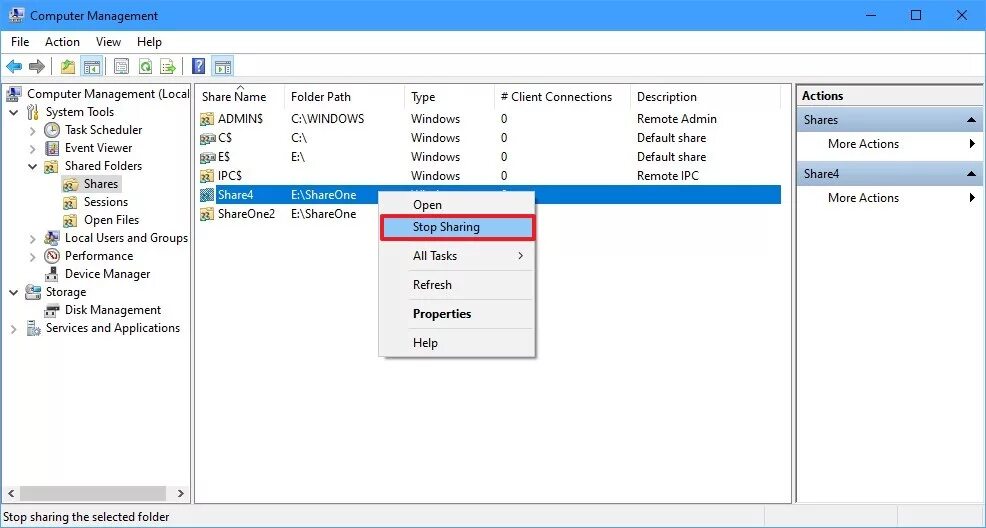Expand Local Users and Groups node
Viewport: 986px width, 528px height.
point(33,238)
